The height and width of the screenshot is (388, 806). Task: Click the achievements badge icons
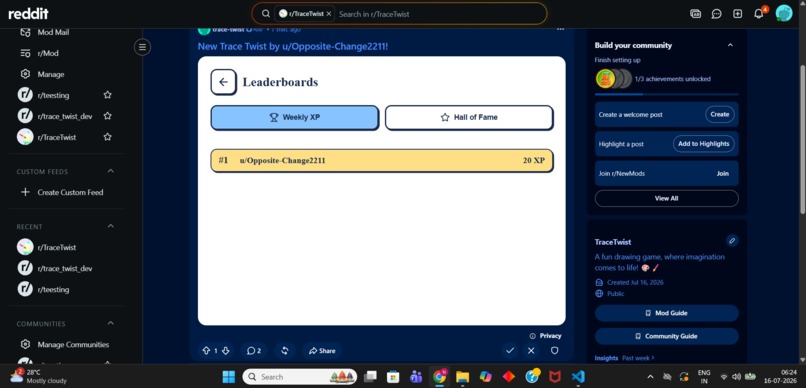click(614, 79)
